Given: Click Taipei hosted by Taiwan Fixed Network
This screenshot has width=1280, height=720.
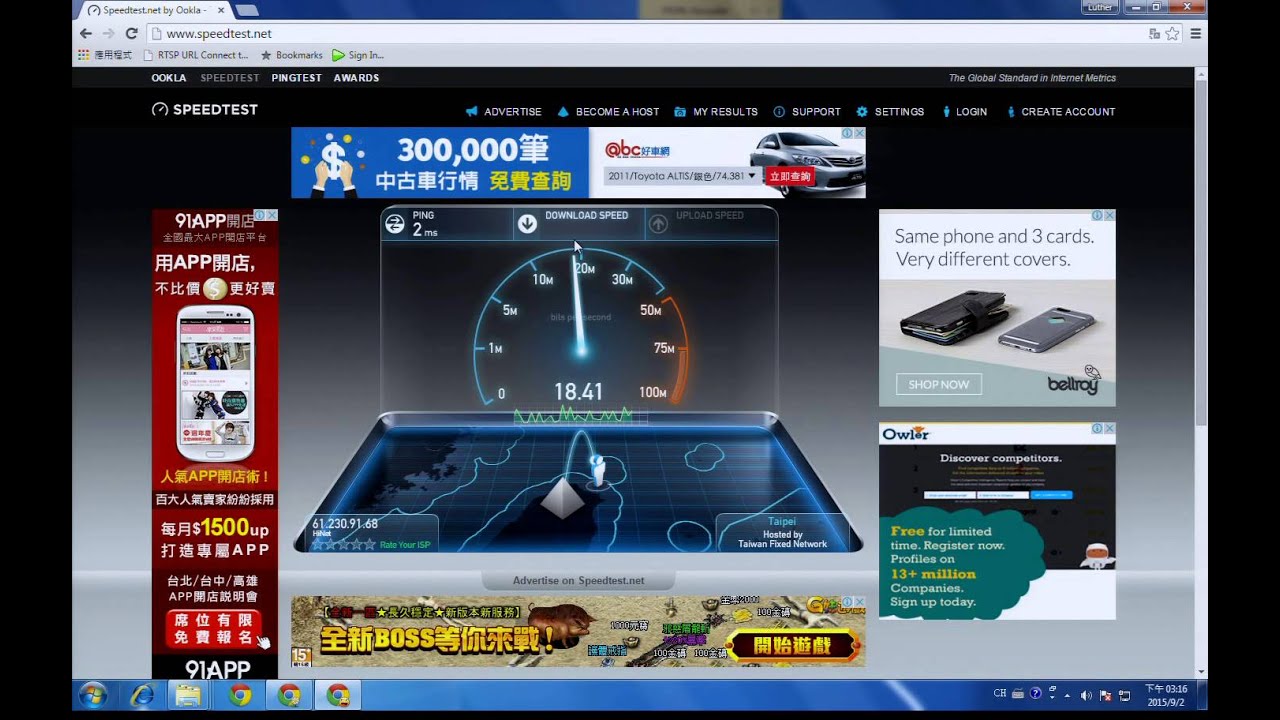Looking at the screenshot, I should point(782,533).
